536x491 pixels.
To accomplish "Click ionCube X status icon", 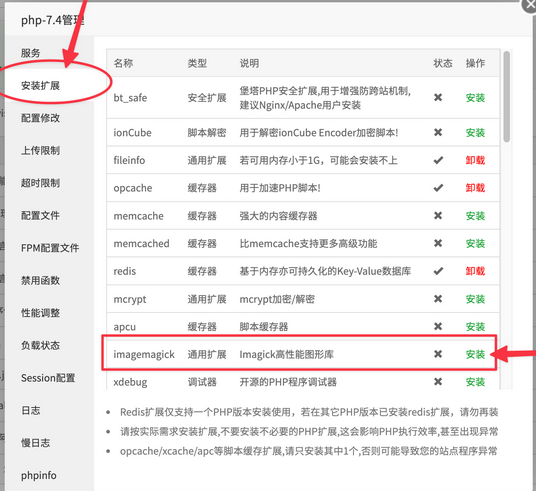I will point(438,132).
